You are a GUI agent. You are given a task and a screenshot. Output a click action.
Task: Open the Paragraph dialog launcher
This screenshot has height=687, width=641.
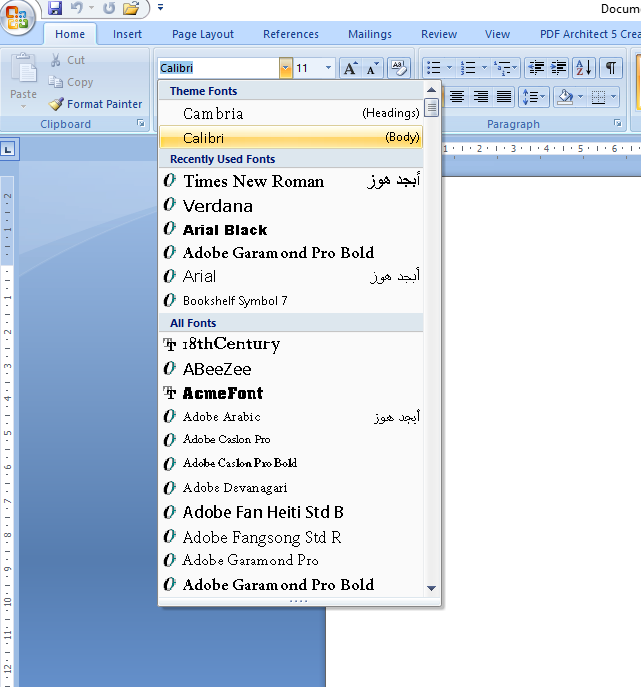click(x=617, y=124)
